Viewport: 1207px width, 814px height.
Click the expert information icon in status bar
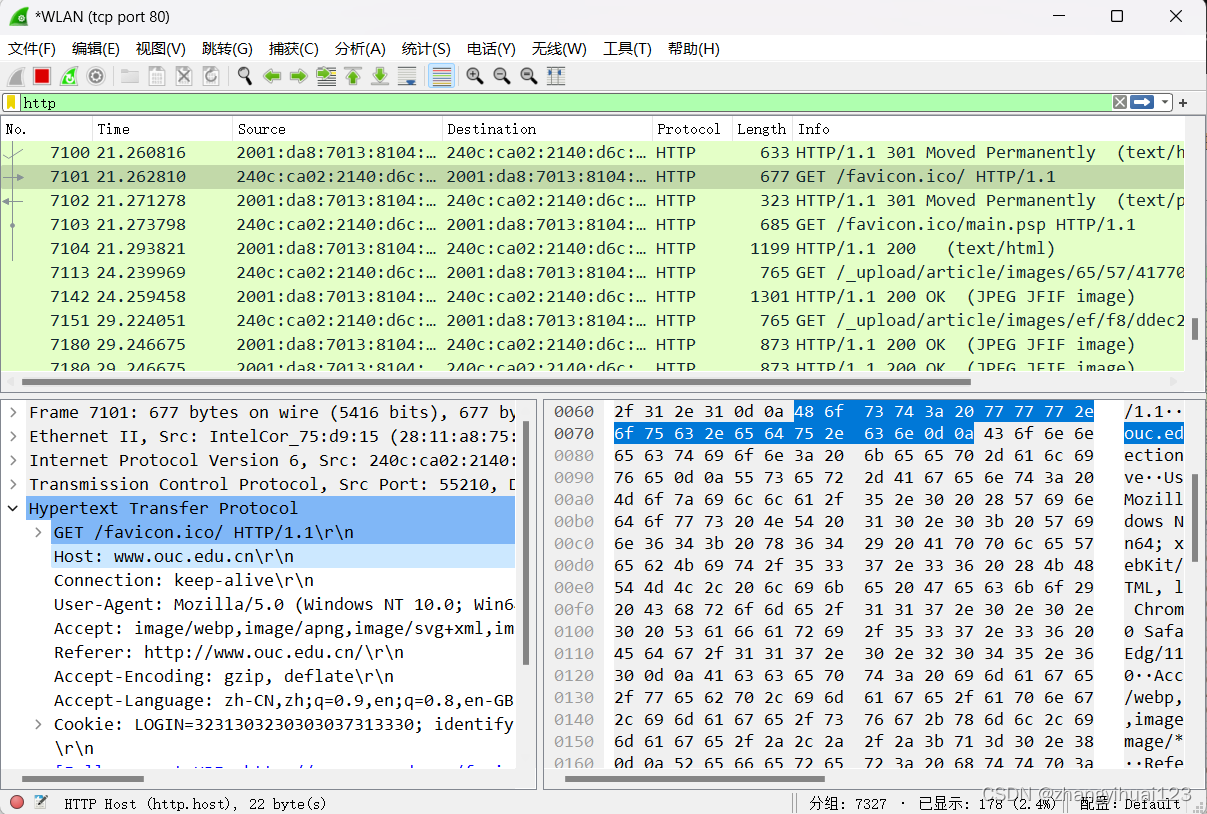point(15,802)
